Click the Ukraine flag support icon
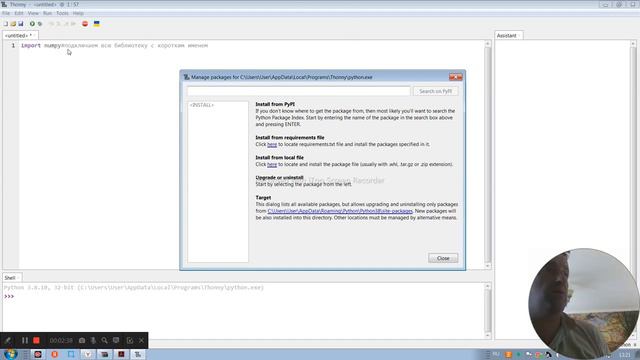The height and width of the screenshot is (360, 640). pyautogui.click(x=97, y=24)
